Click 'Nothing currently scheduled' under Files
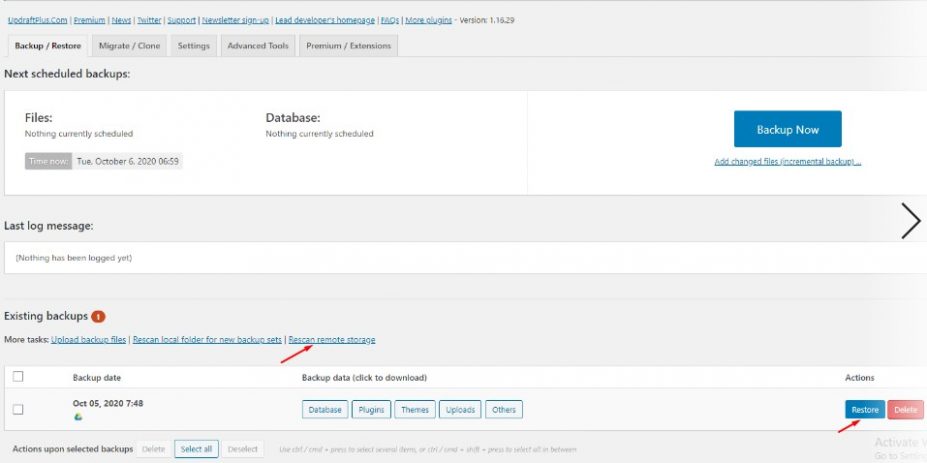The image size is (927, 463). (79, 134)
